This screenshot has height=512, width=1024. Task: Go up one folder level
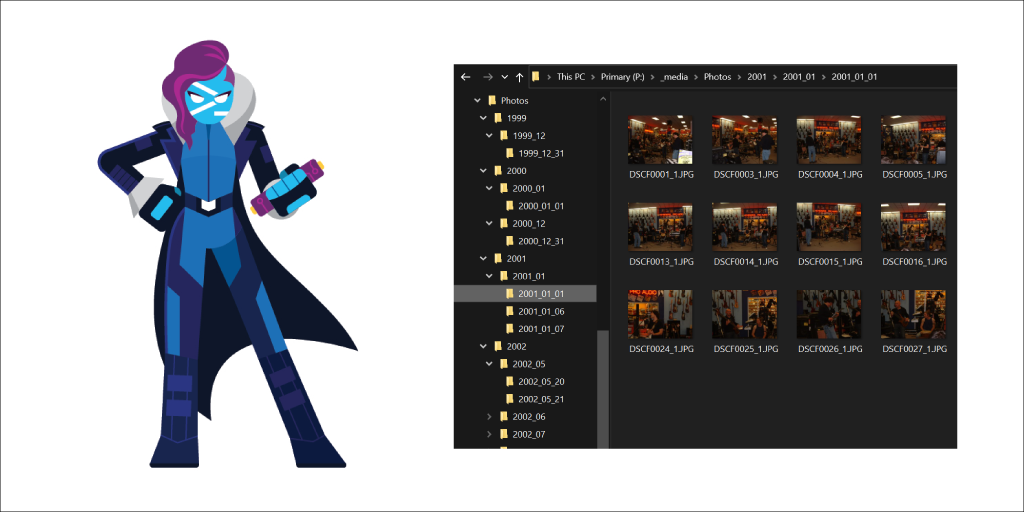click(x=519, y=77)
